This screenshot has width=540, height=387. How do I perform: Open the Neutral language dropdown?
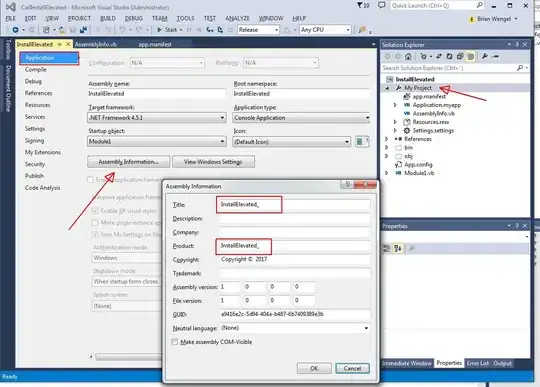point(294,328)
